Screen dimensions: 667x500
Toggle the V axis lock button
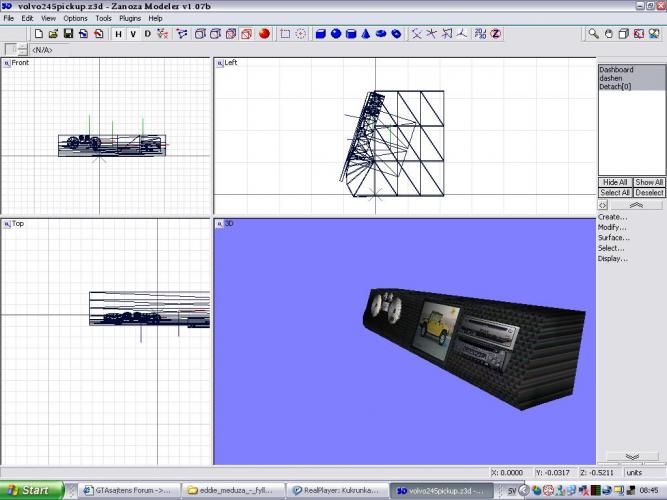tap(133, 33)
